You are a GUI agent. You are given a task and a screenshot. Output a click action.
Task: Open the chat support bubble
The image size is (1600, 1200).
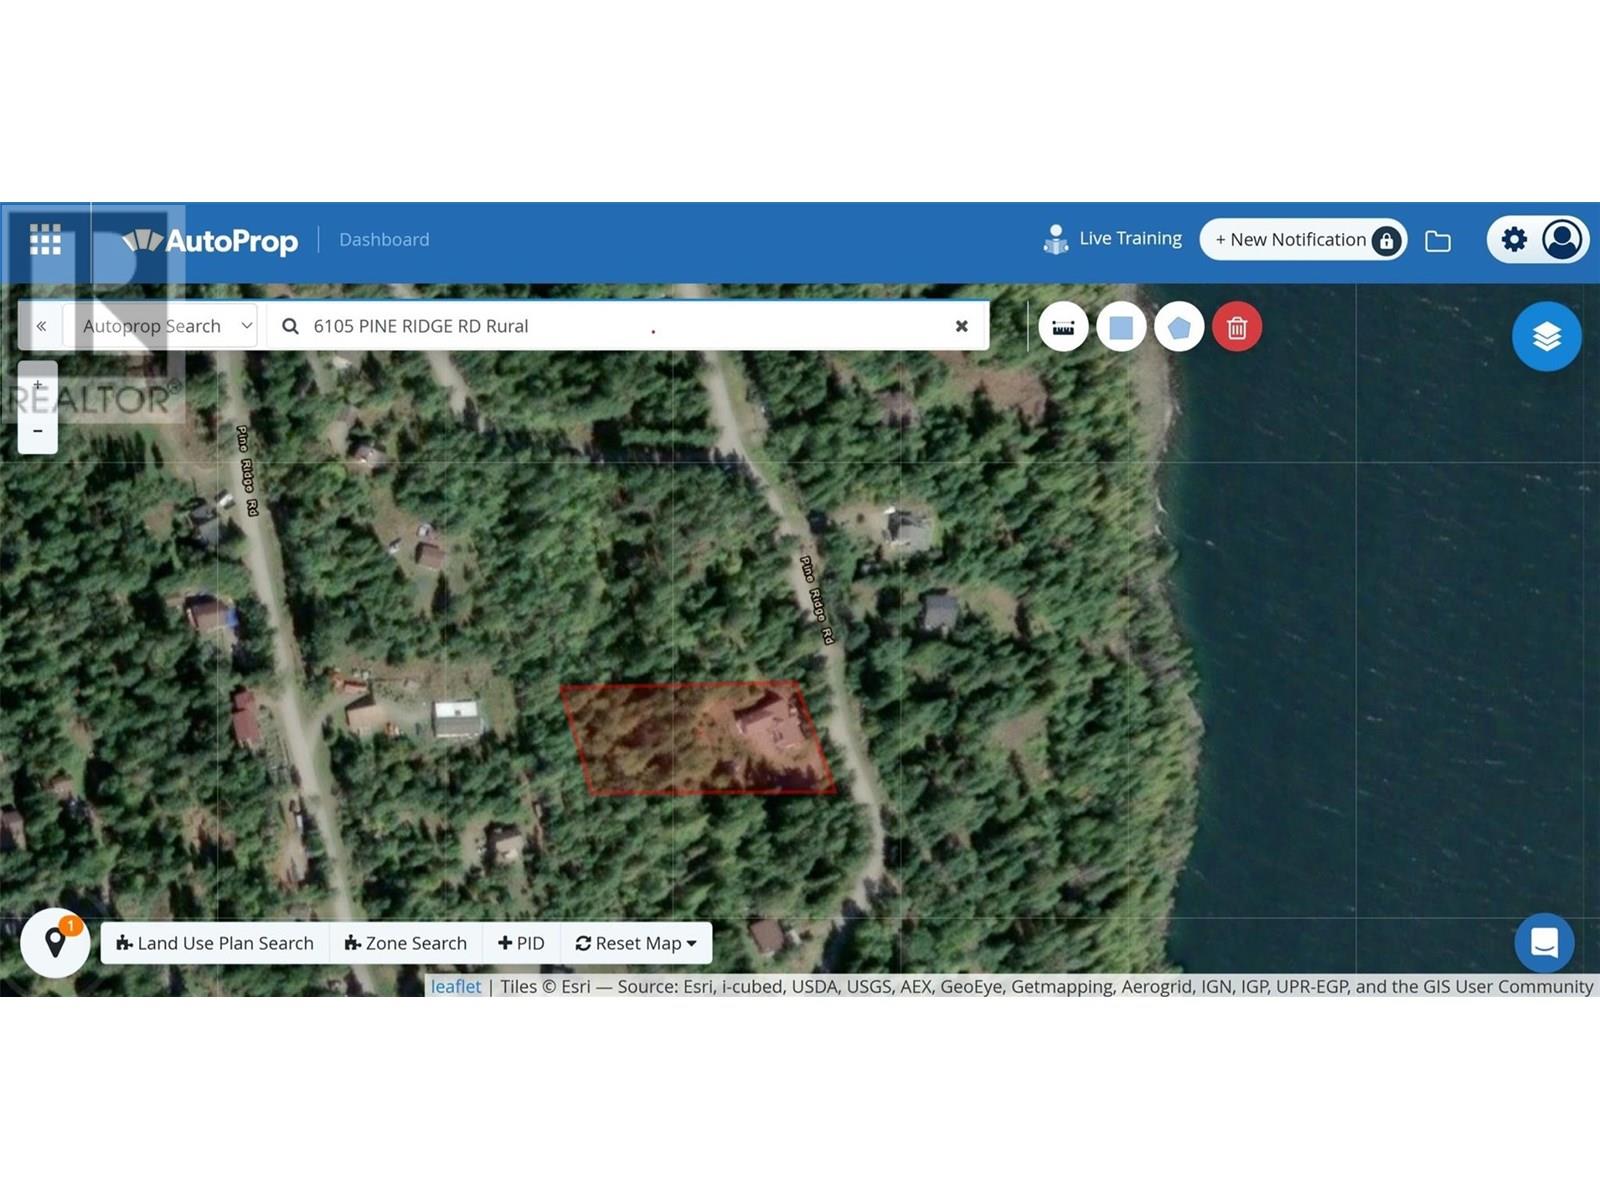(x=1544, y=942)
